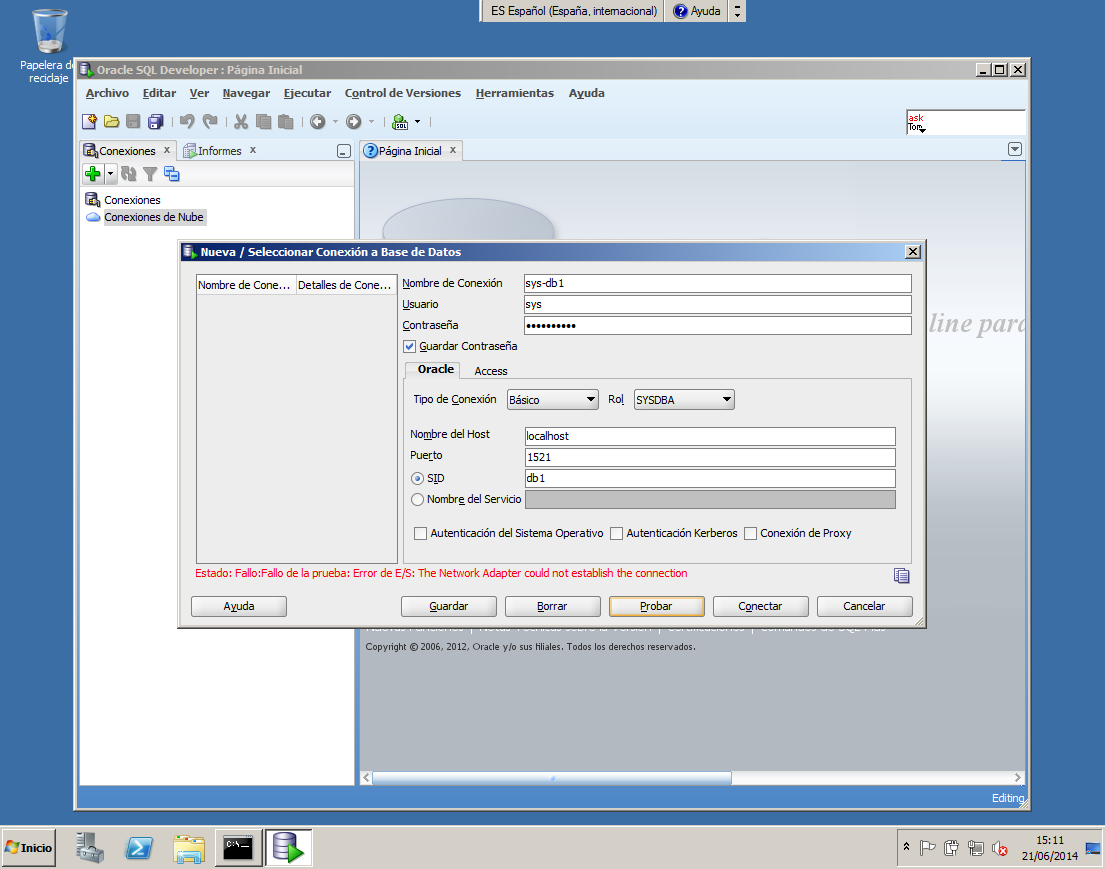Image resolution: width=1105 pixels, height=869 pixels.
Task: Click the New file toolbar icon
Action: click(89, 122)
